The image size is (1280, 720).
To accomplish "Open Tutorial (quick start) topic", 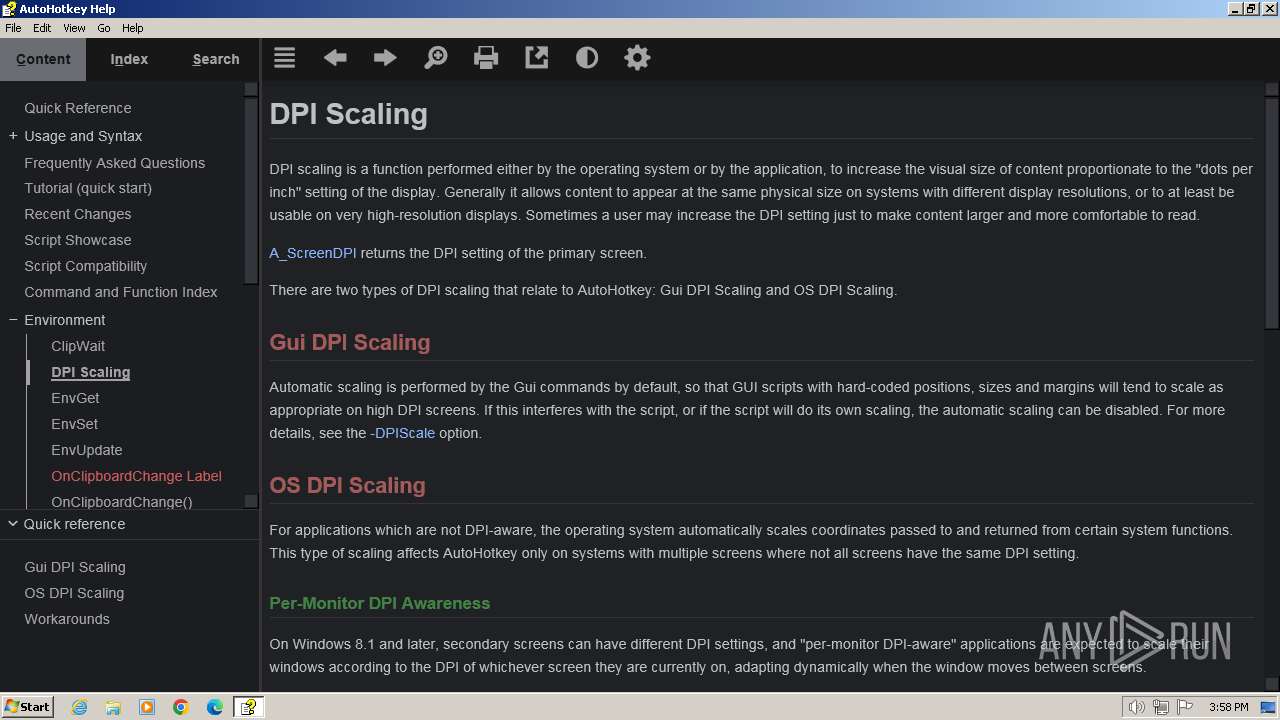I will [88, 188].
